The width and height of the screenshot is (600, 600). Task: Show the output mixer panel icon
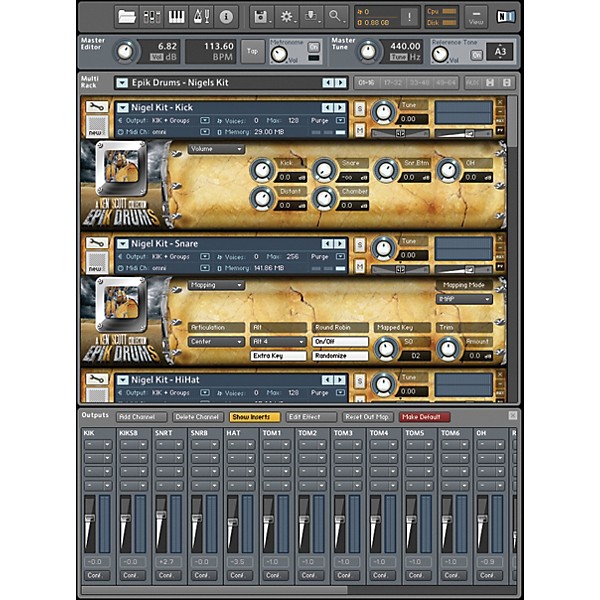tap(152, 17)
